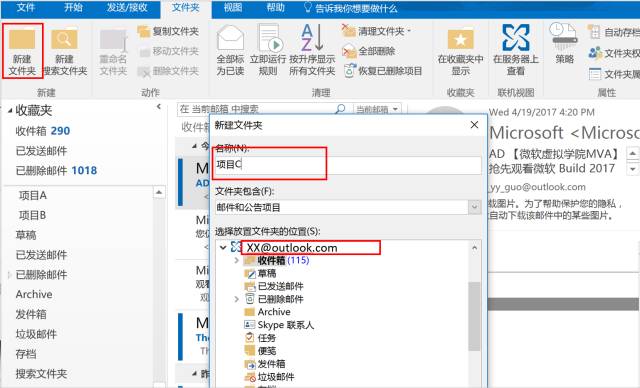Open 已发送邮件 (Sent Items) in Favorites
Screen dimensions: 640x388
[41, 151]
